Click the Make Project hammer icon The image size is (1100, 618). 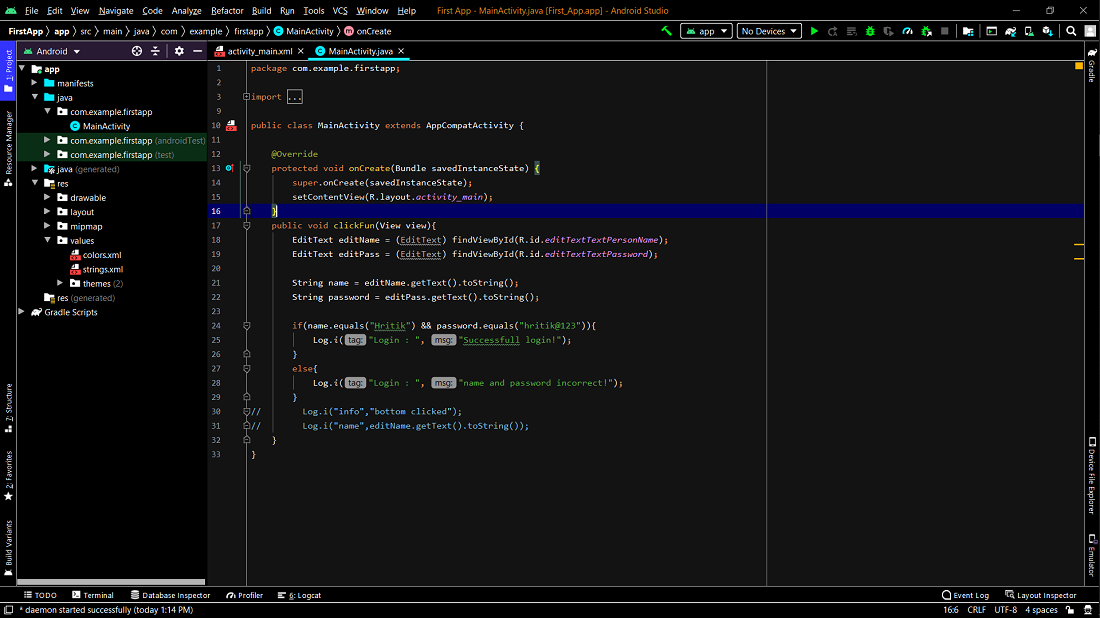tap(667, 31)
